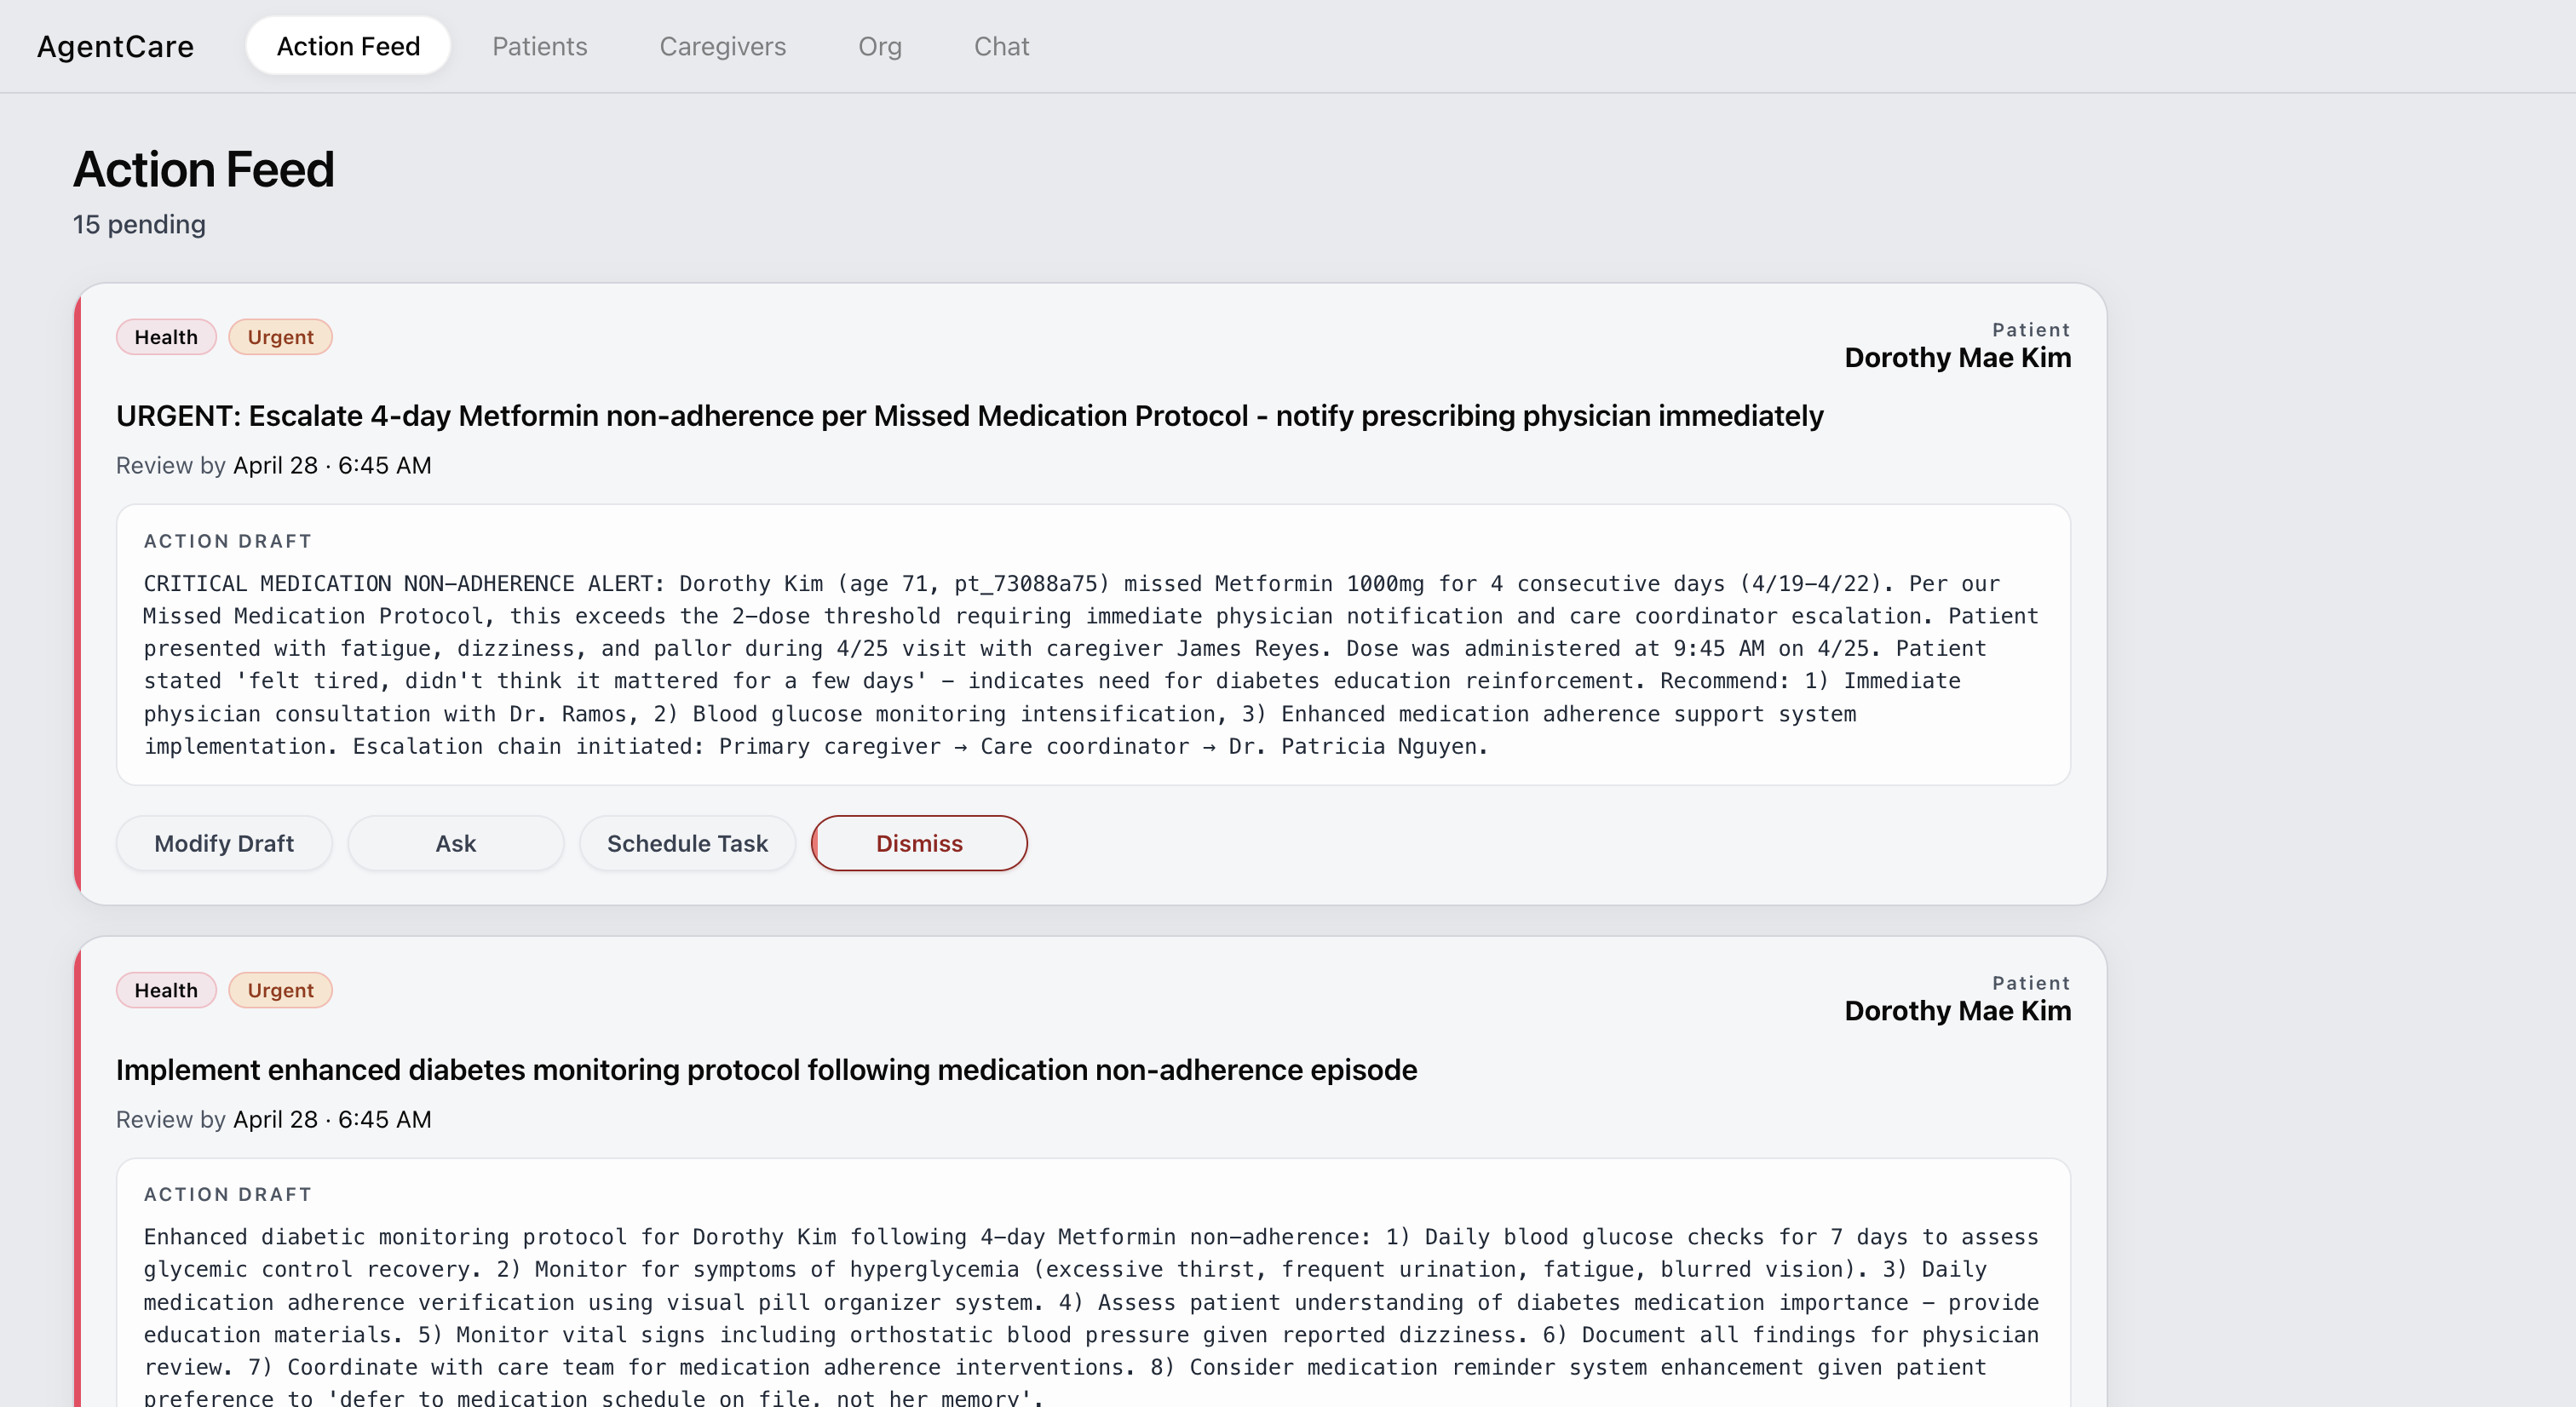
Task: Dismiss the urgent Metformin escalation action
Action: [x=918, y=843]
